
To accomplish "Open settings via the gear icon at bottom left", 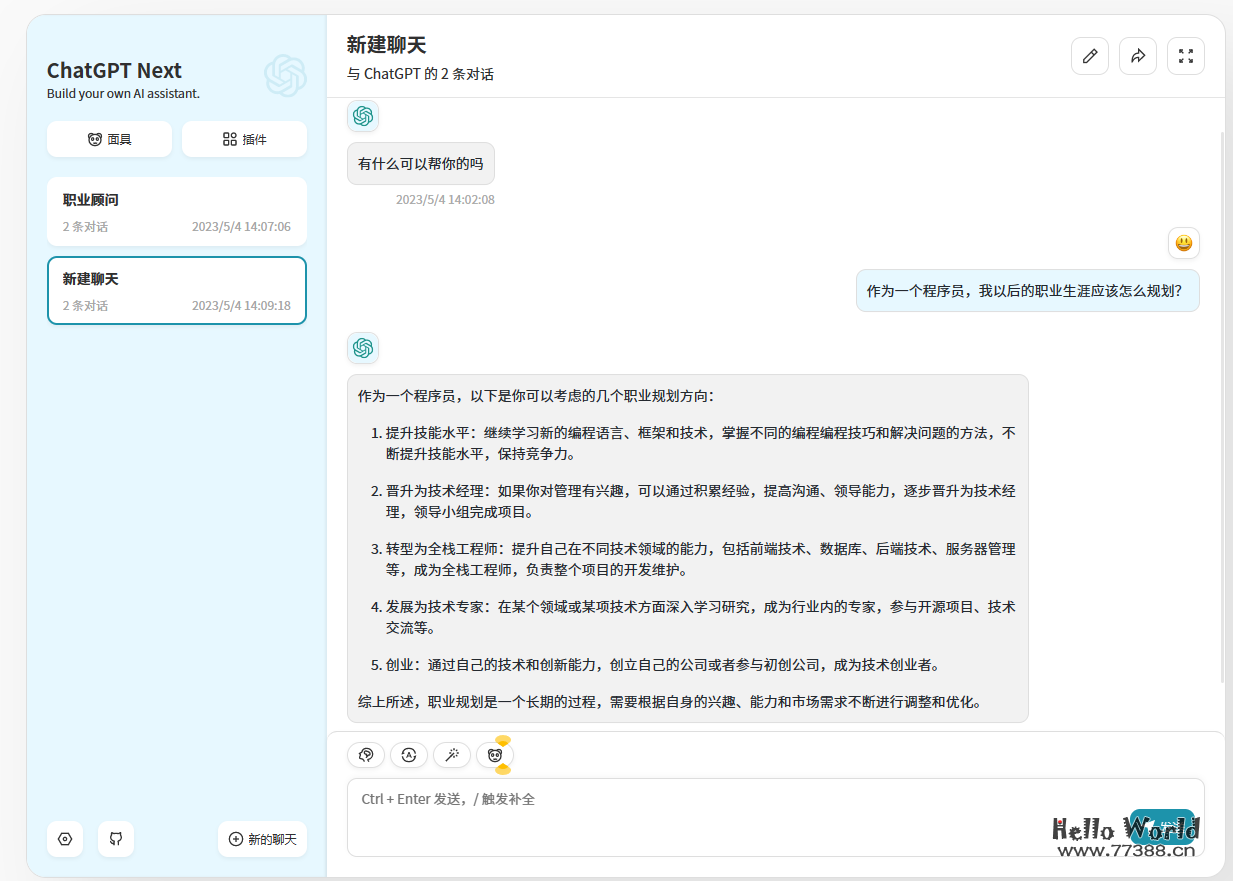I will tap(65, 839).
